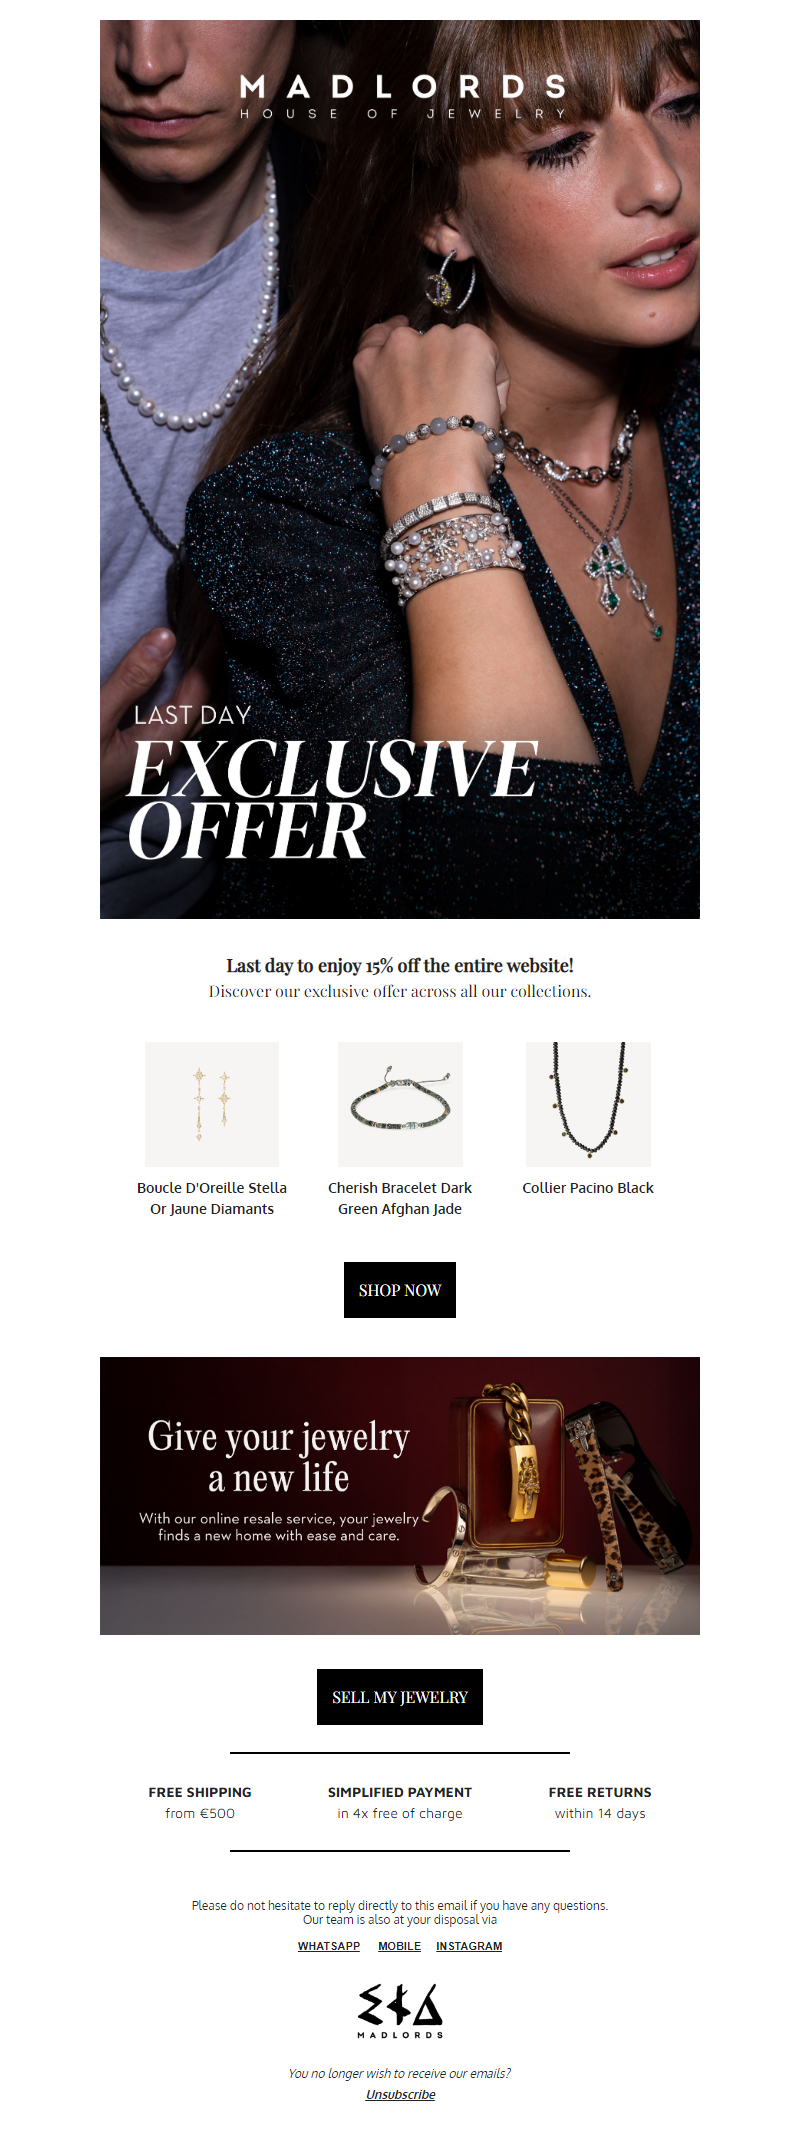Click the SIMPLIFIED PAYMENT in 4x info
The height and width of the screenshot is (2151, 800).
click(400, 1802)
